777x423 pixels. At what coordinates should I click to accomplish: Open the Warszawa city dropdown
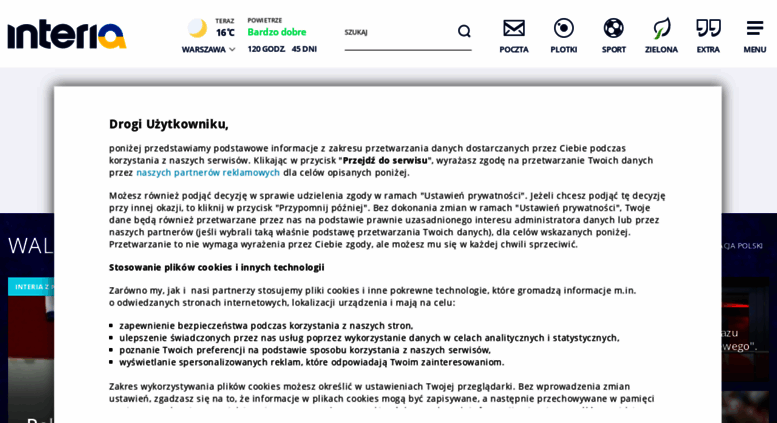208,50
